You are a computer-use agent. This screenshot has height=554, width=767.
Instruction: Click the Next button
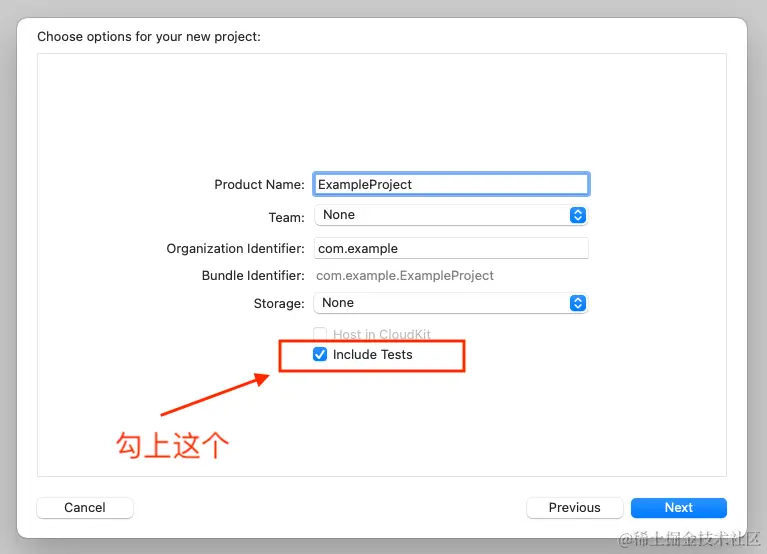point(678,508)
